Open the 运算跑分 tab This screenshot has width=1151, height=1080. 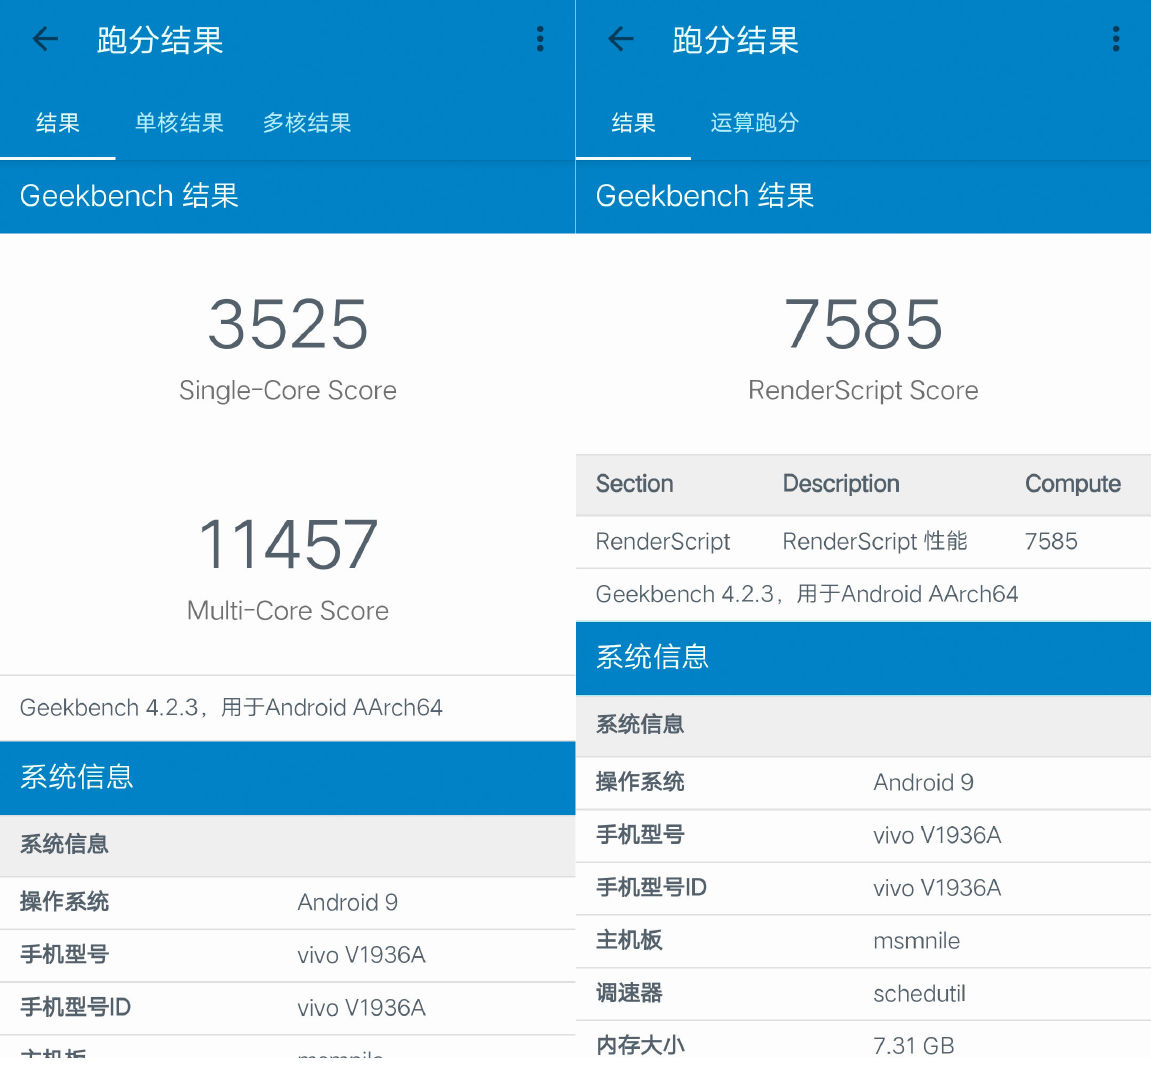pyautogui.click(x=754, y=122)
